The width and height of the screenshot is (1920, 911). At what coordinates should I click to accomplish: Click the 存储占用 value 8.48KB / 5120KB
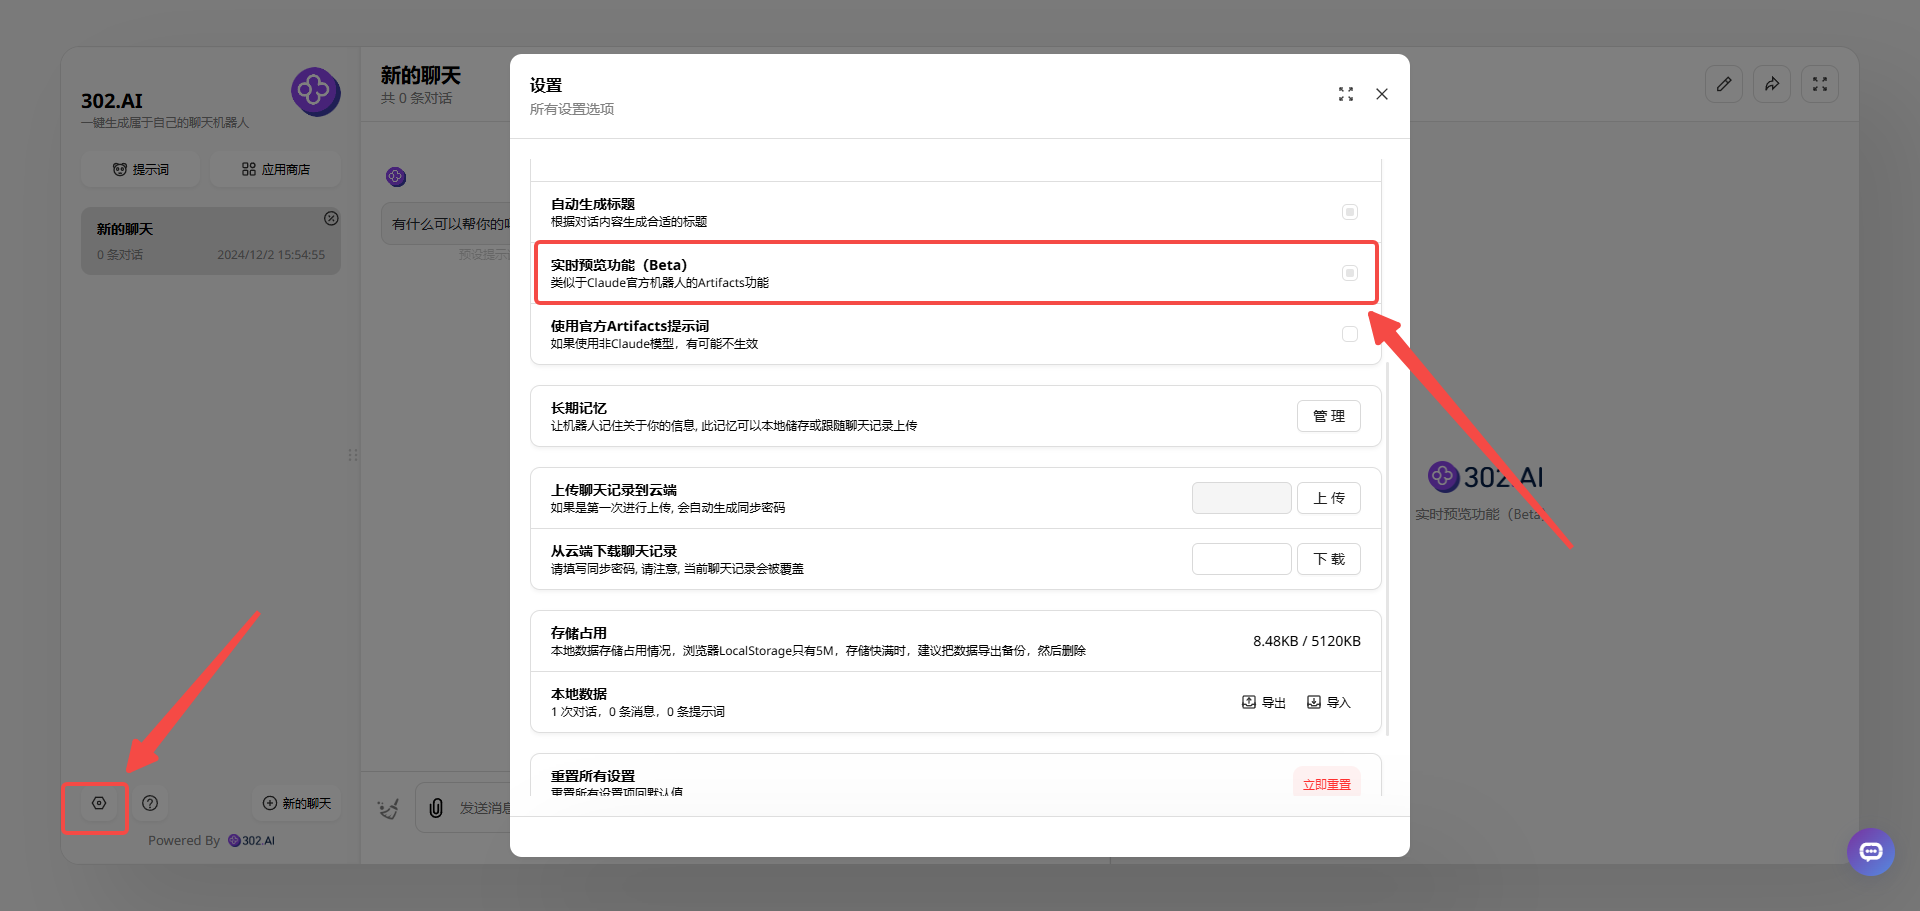tap(1306, 641)
